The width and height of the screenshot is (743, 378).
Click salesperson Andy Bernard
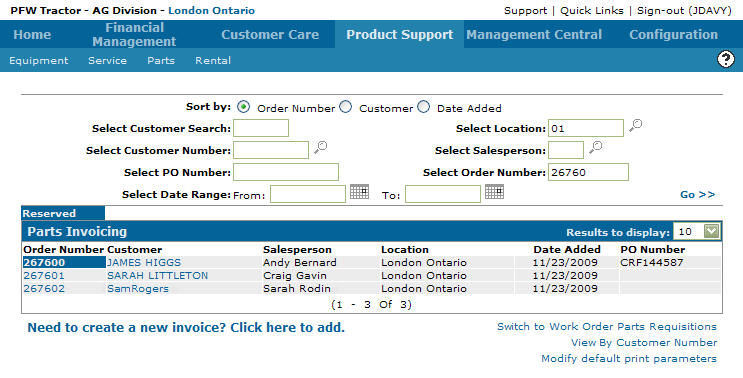pos(300,262)
